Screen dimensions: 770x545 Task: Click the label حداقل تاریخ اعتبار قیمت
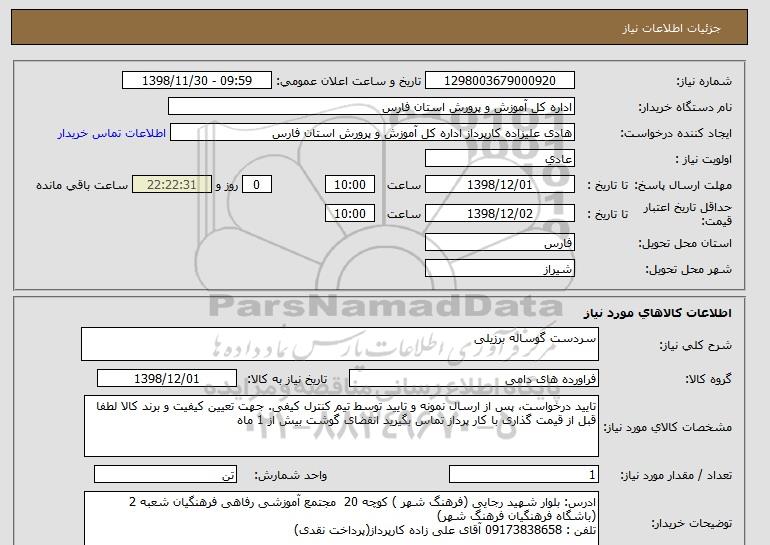point(688,214)
